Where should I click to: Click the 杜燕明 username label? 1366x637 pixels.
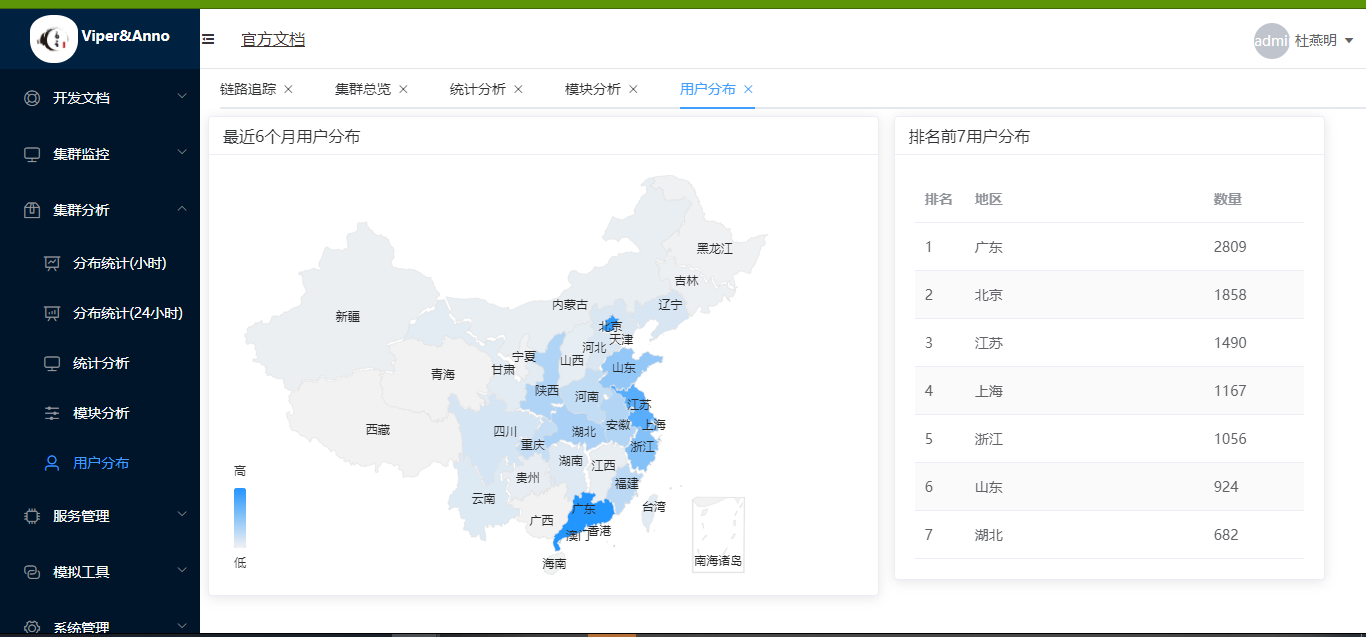1316,41
